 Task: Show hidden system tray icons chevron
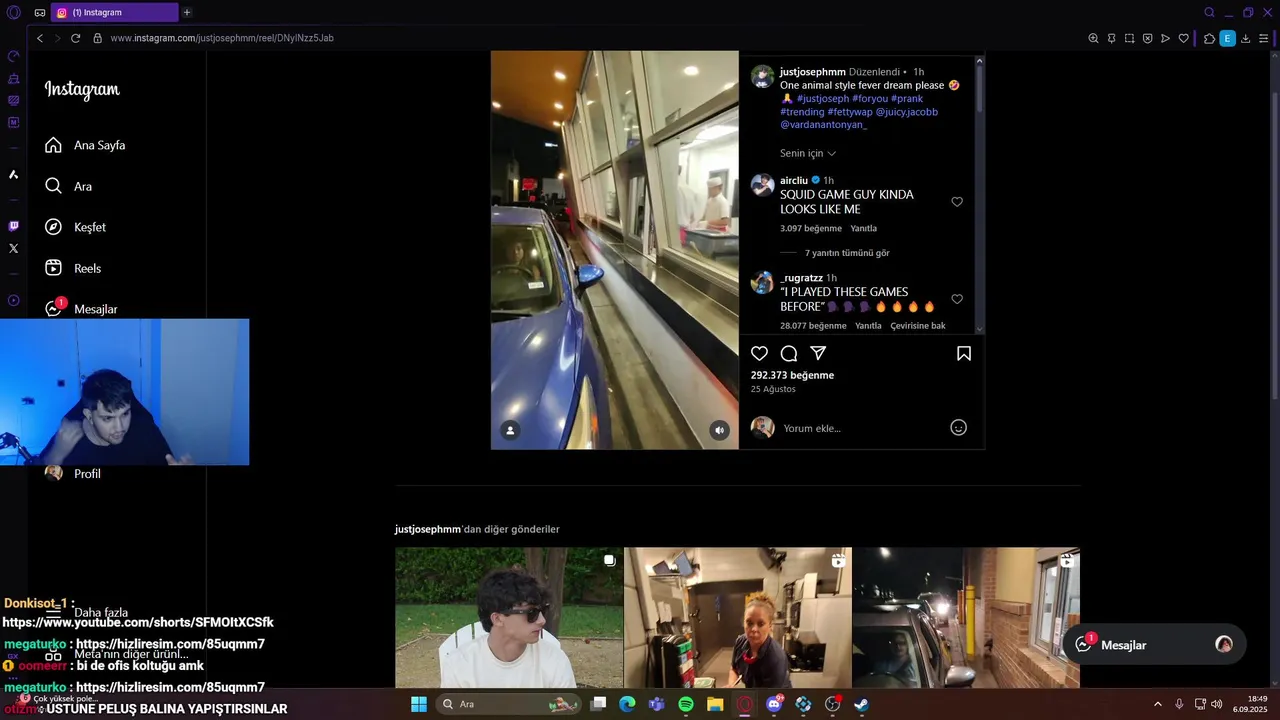tap(1157, 704)
